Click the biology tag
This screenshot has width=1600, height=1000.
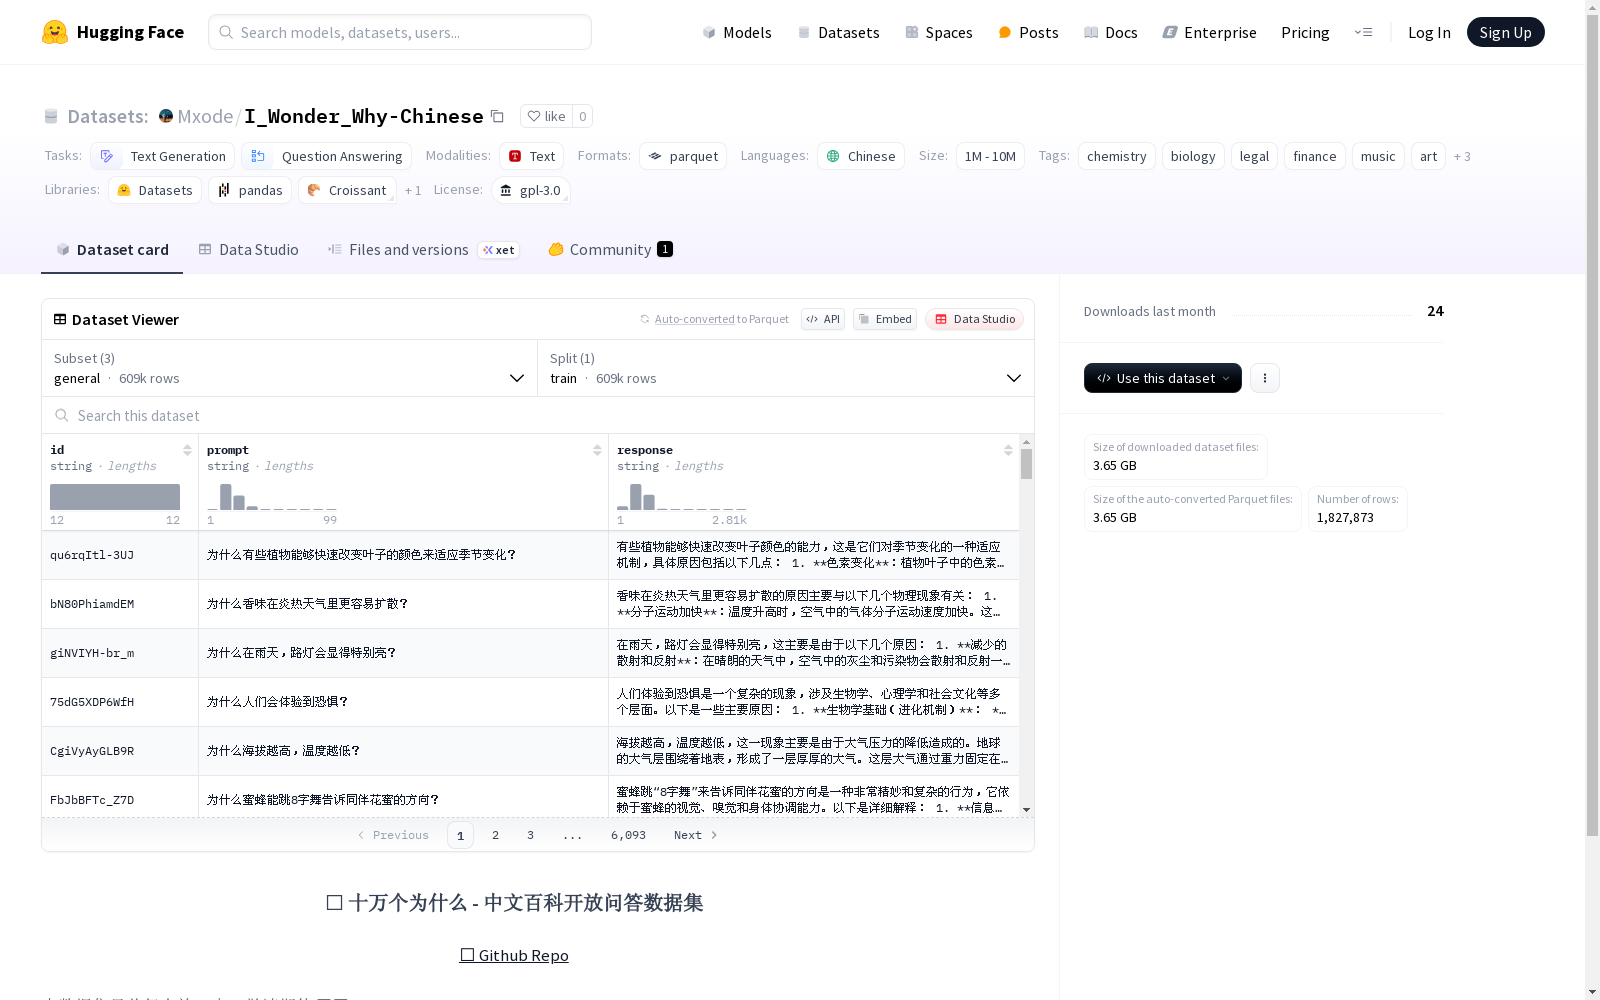click(x=1193, y=156)
